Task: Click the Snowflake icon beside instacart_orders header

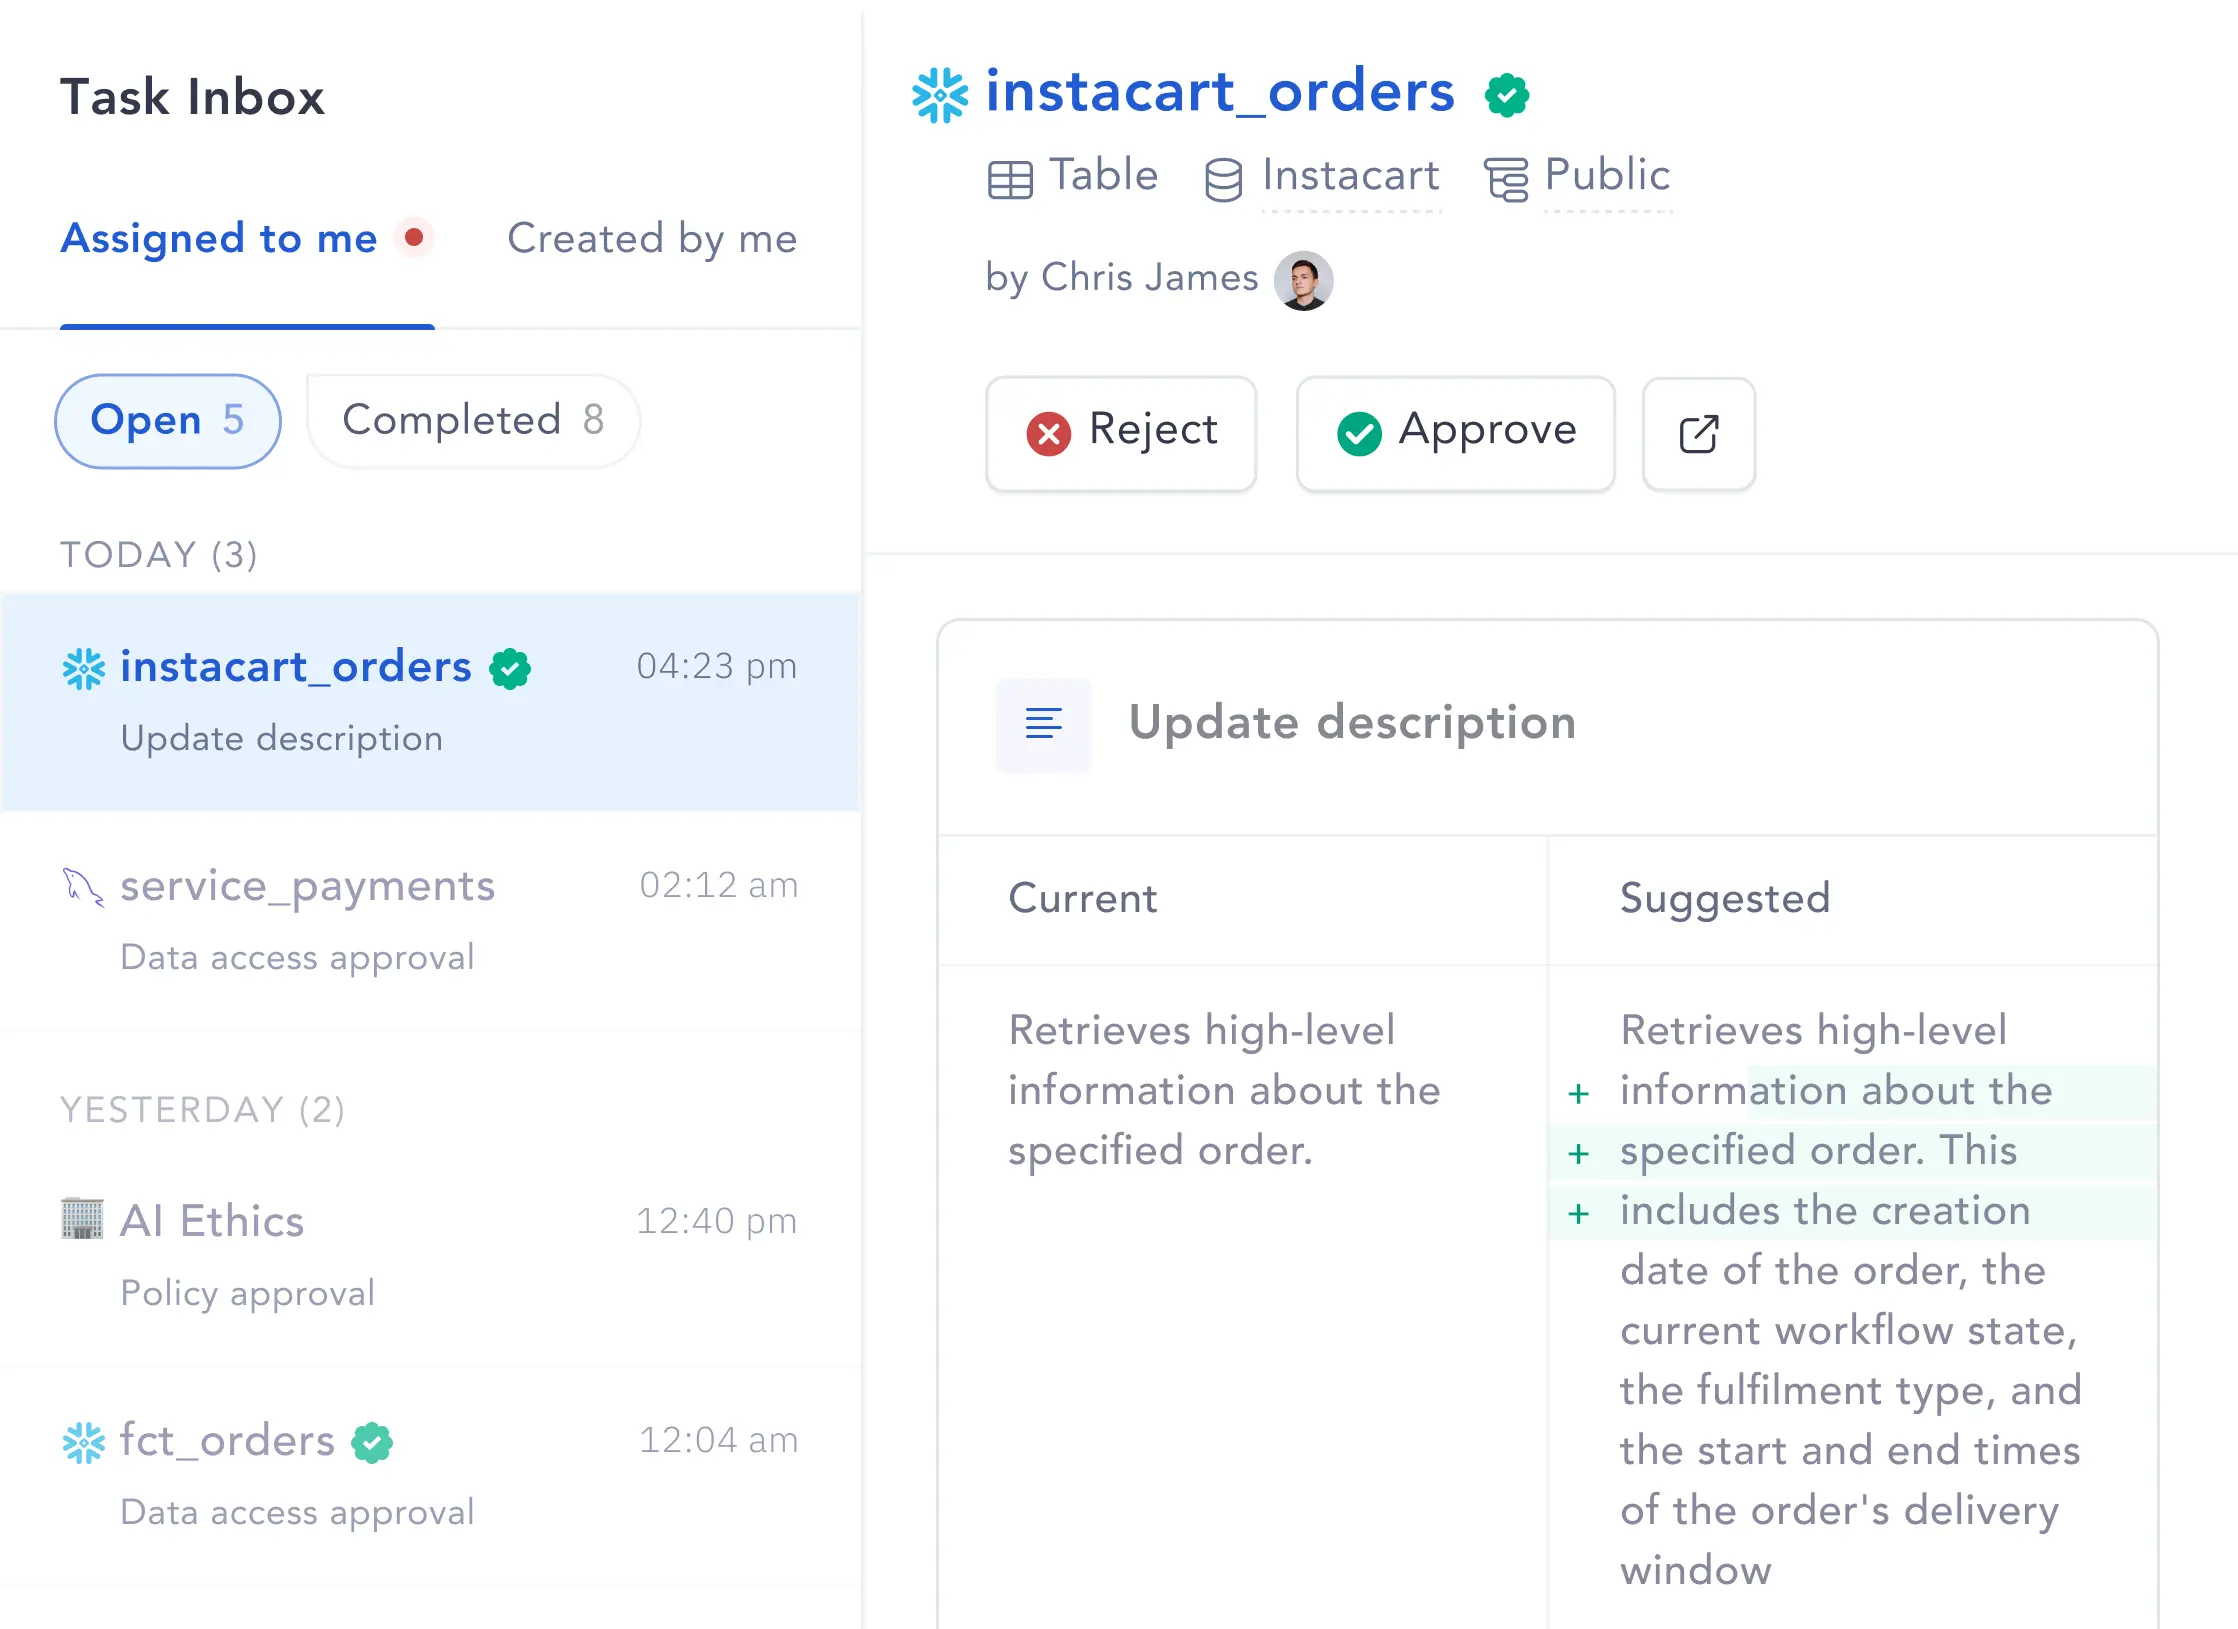Action: click(x=940, y=95)
